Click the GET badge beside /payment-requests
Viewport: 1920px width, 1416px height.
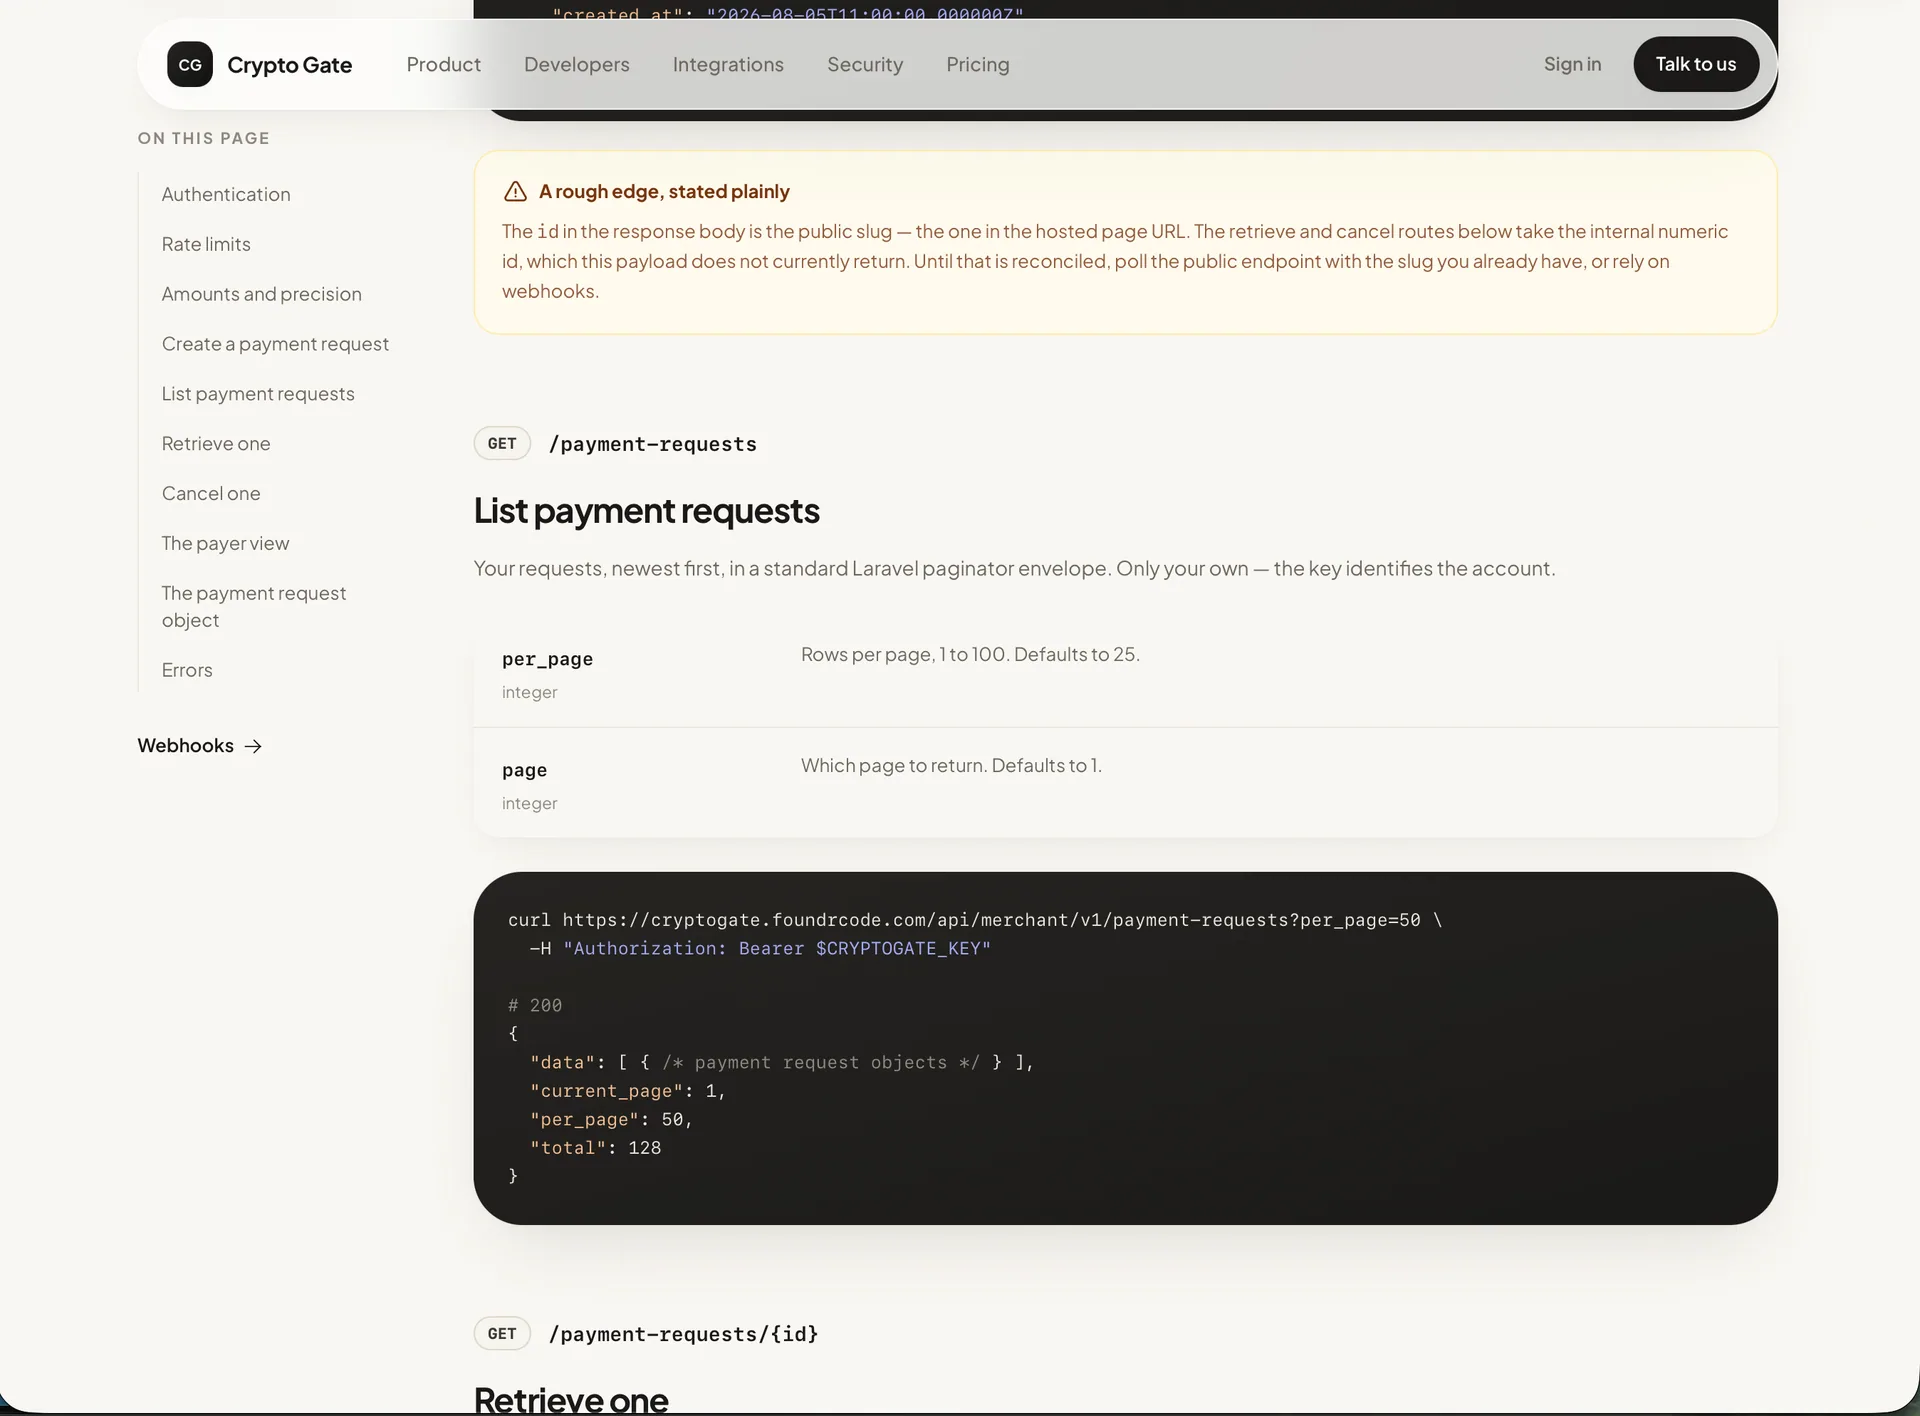coord(502,443)
